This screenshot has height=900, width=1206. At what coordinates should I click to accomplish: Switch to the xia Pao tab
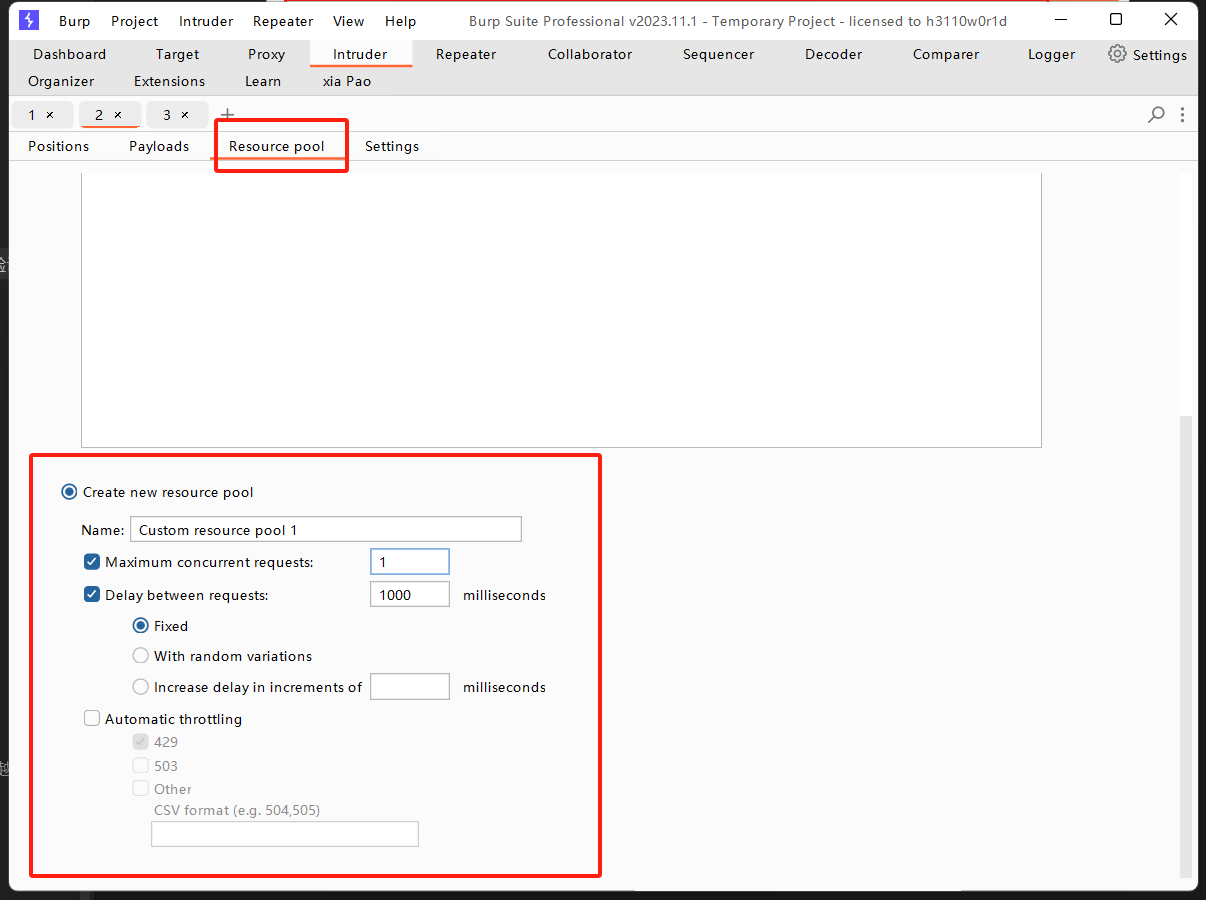coord(347,81)
